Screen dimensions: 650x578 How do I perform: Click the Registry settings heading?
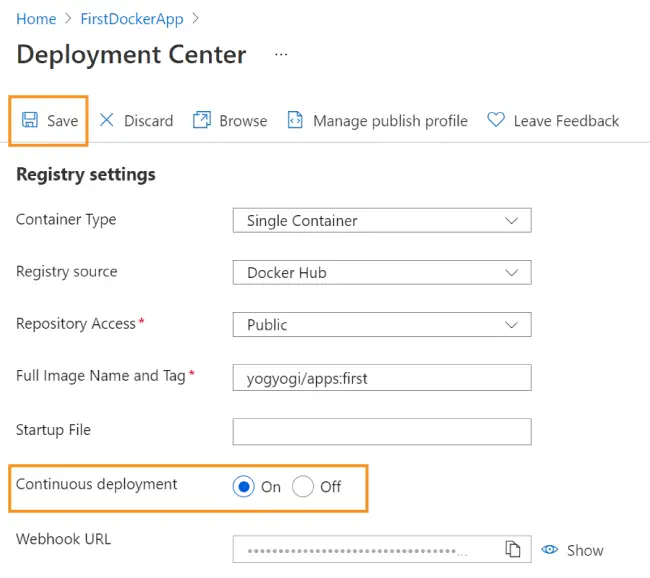[86, 174]
